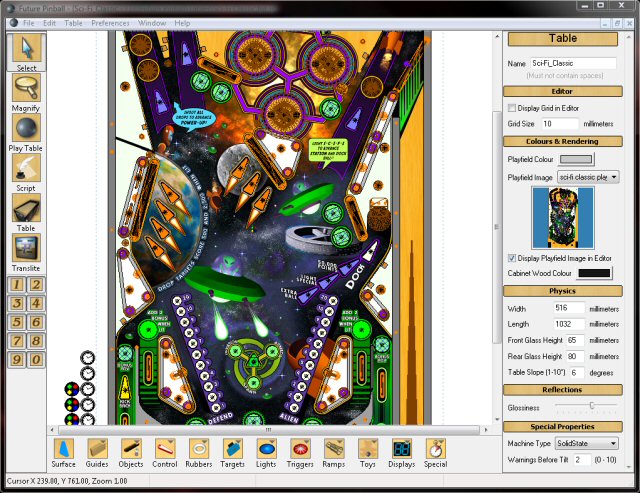Click the Width value field
The height and width of the screenshot is (493, 640).
click(569, 308)
